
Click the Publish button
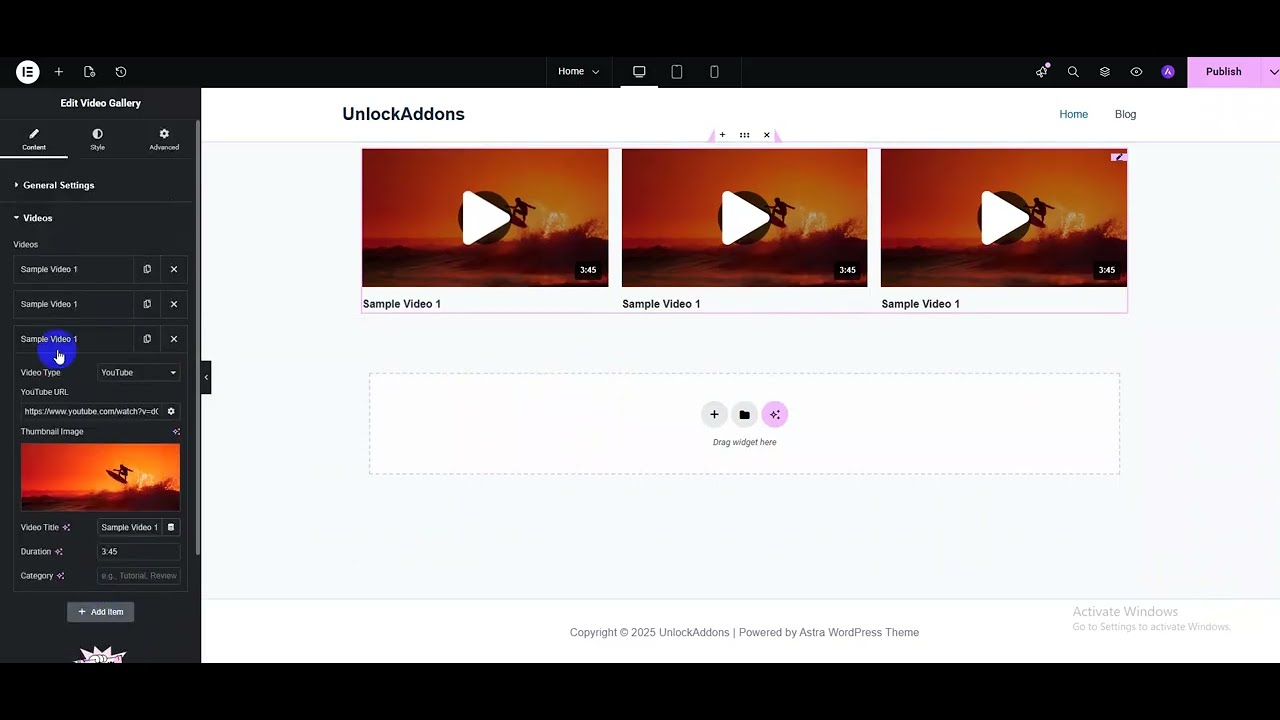[x=1223, y=72]
